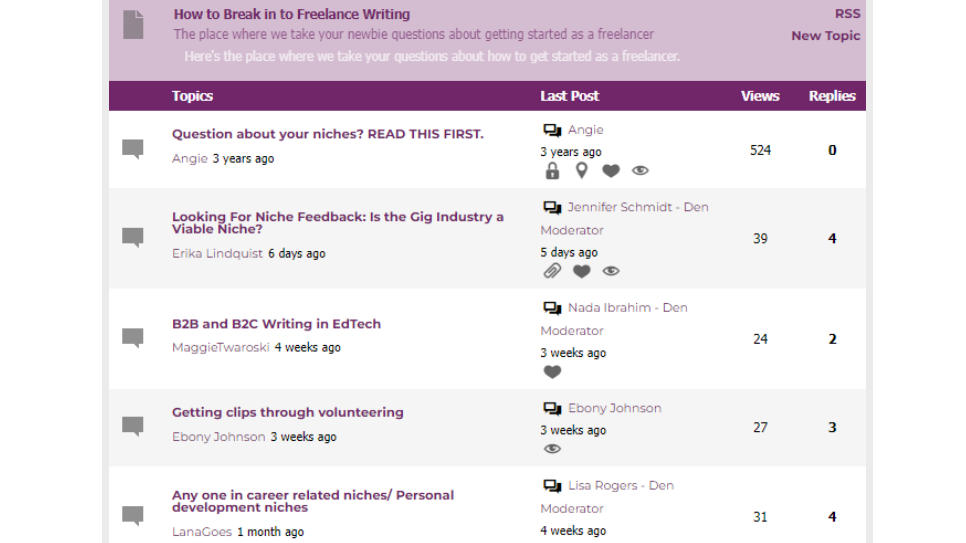
Task: Click speech bubble icon beside Getting clips topic
Action: 133,426
